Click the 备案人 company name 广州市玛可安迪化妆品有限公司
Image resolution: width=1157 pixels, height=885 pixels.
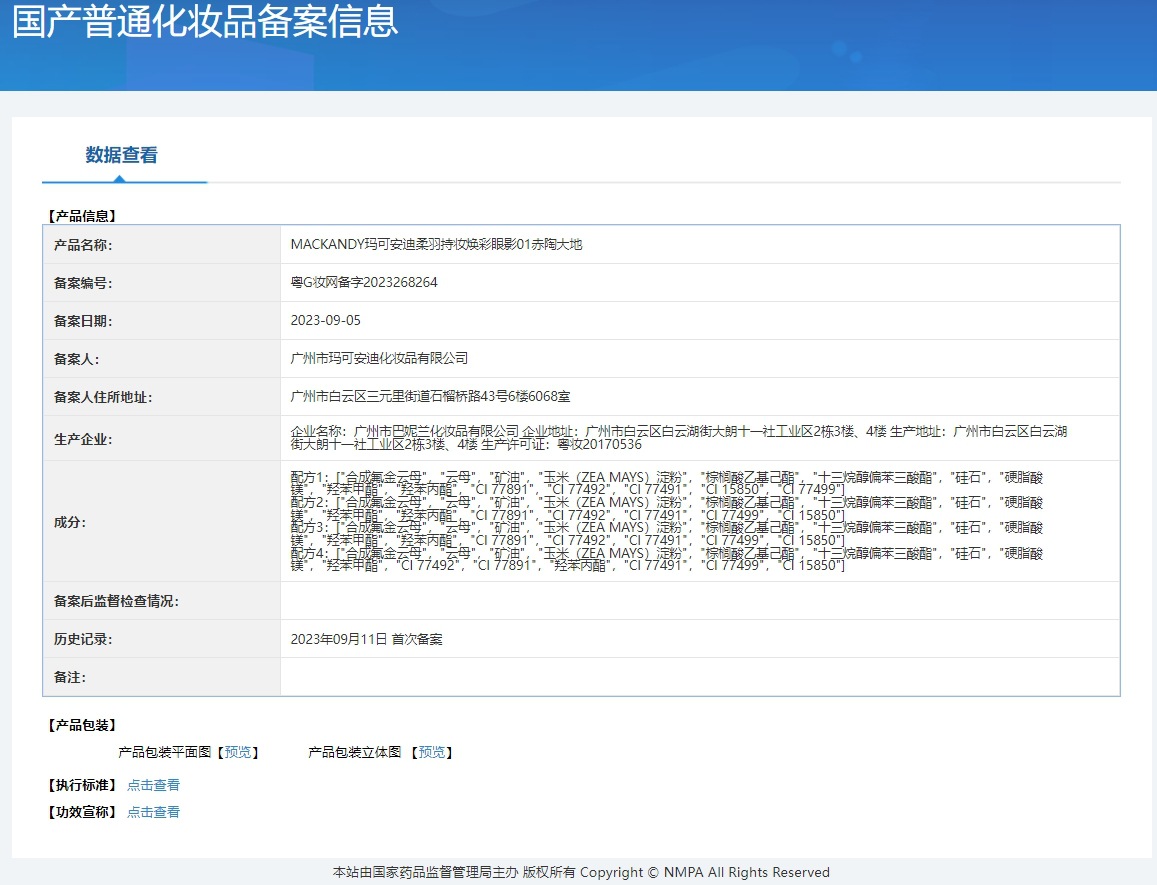point(379,358)
